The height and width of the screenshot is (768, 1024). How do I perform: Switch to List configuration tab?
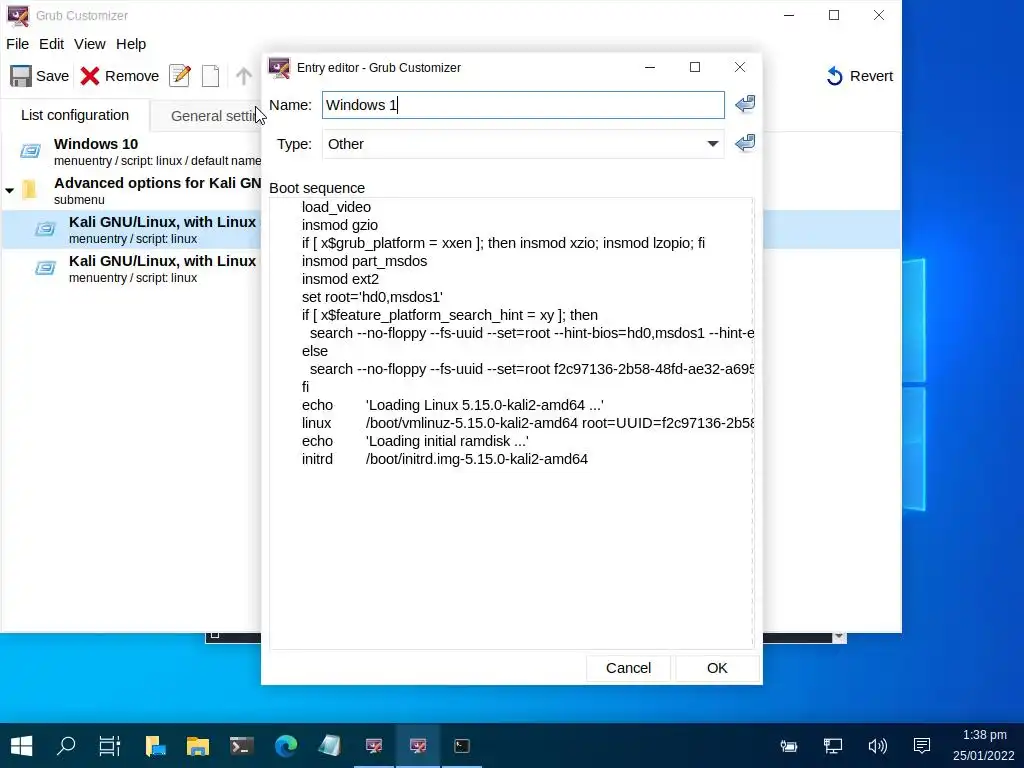74,115
